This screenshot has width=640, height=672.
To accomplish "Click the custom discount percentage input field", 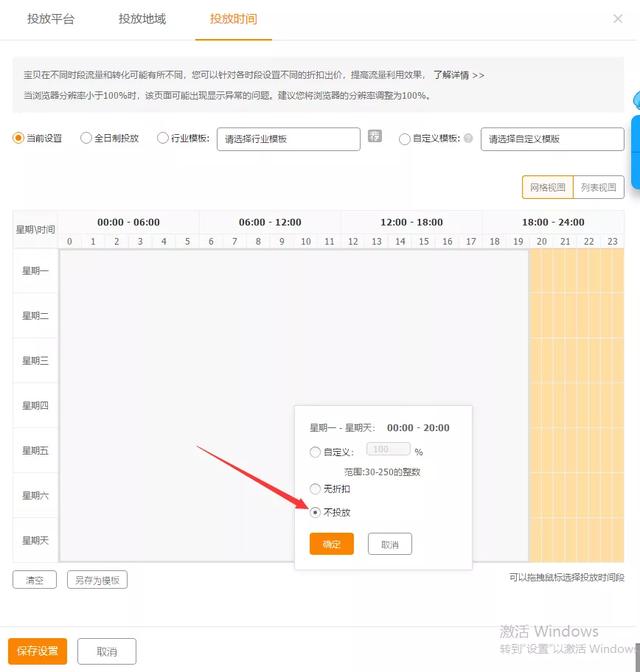I will [x=388, y=451].
